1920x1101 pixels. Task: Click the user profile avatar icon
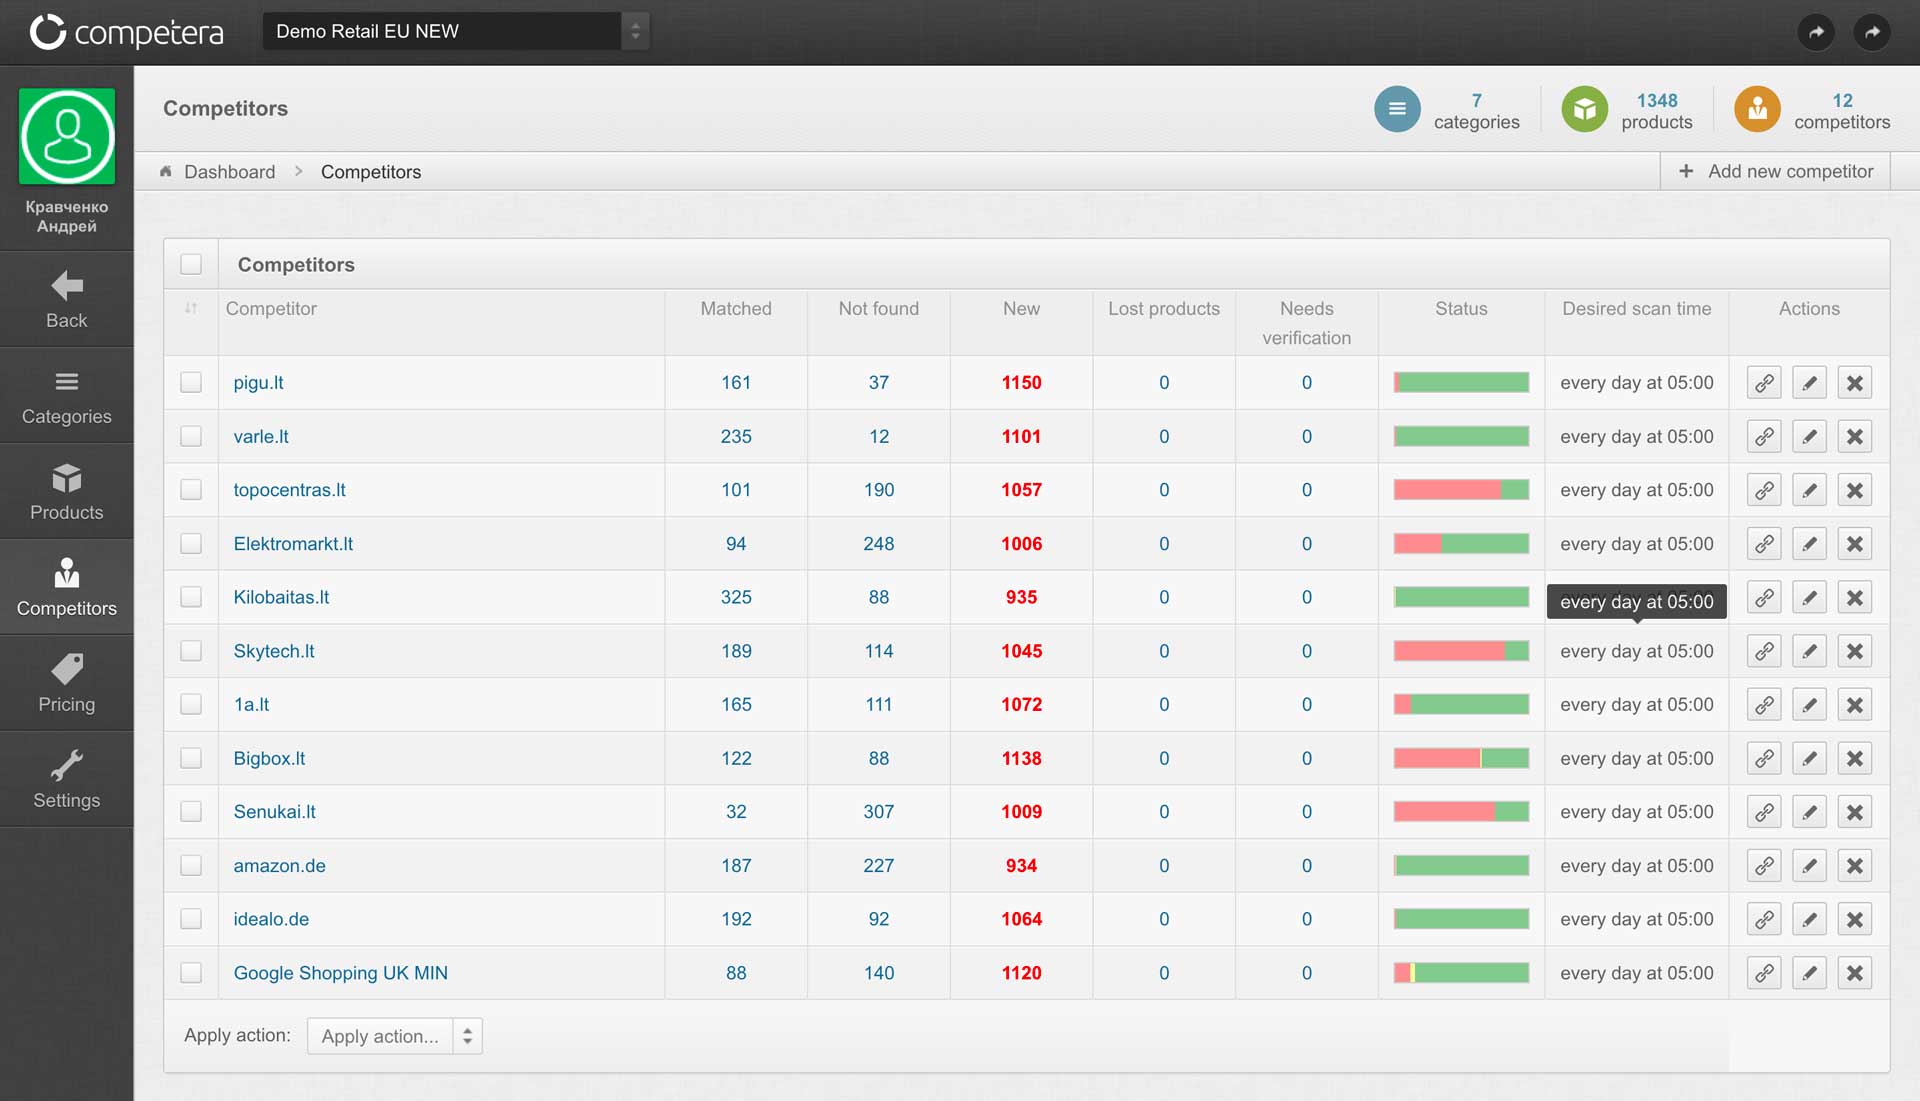click(67, 137)
